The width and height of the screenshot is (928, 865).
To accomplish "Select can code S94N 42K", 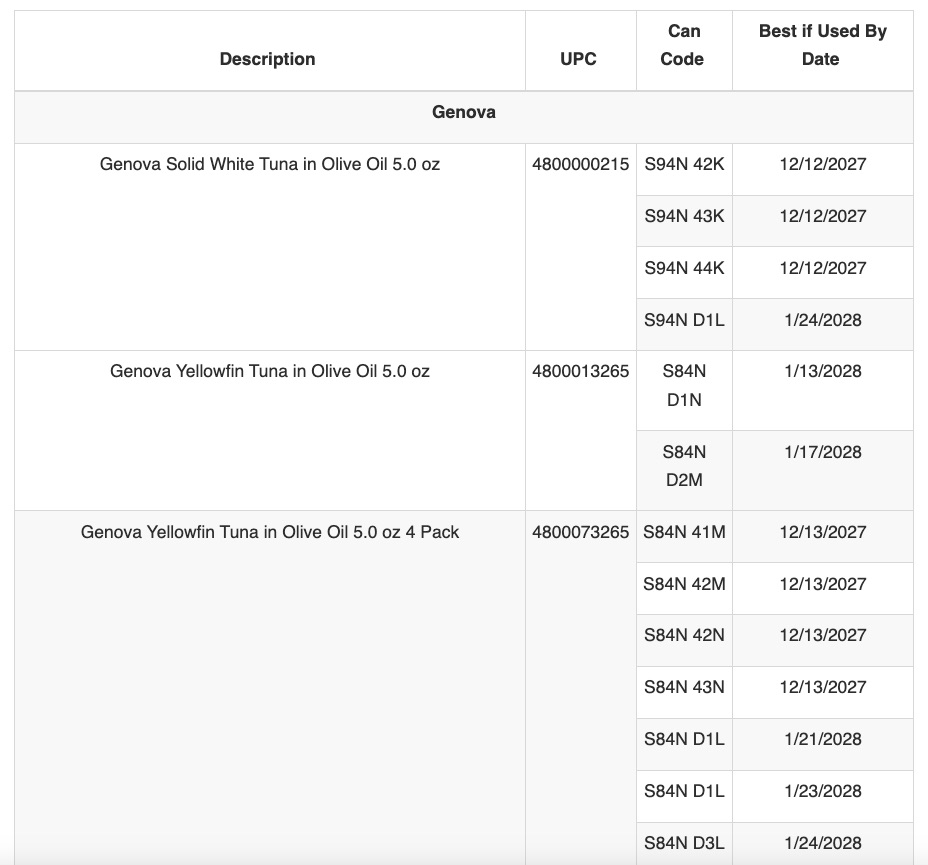I will pyautogui.click(x=684, y=164).
